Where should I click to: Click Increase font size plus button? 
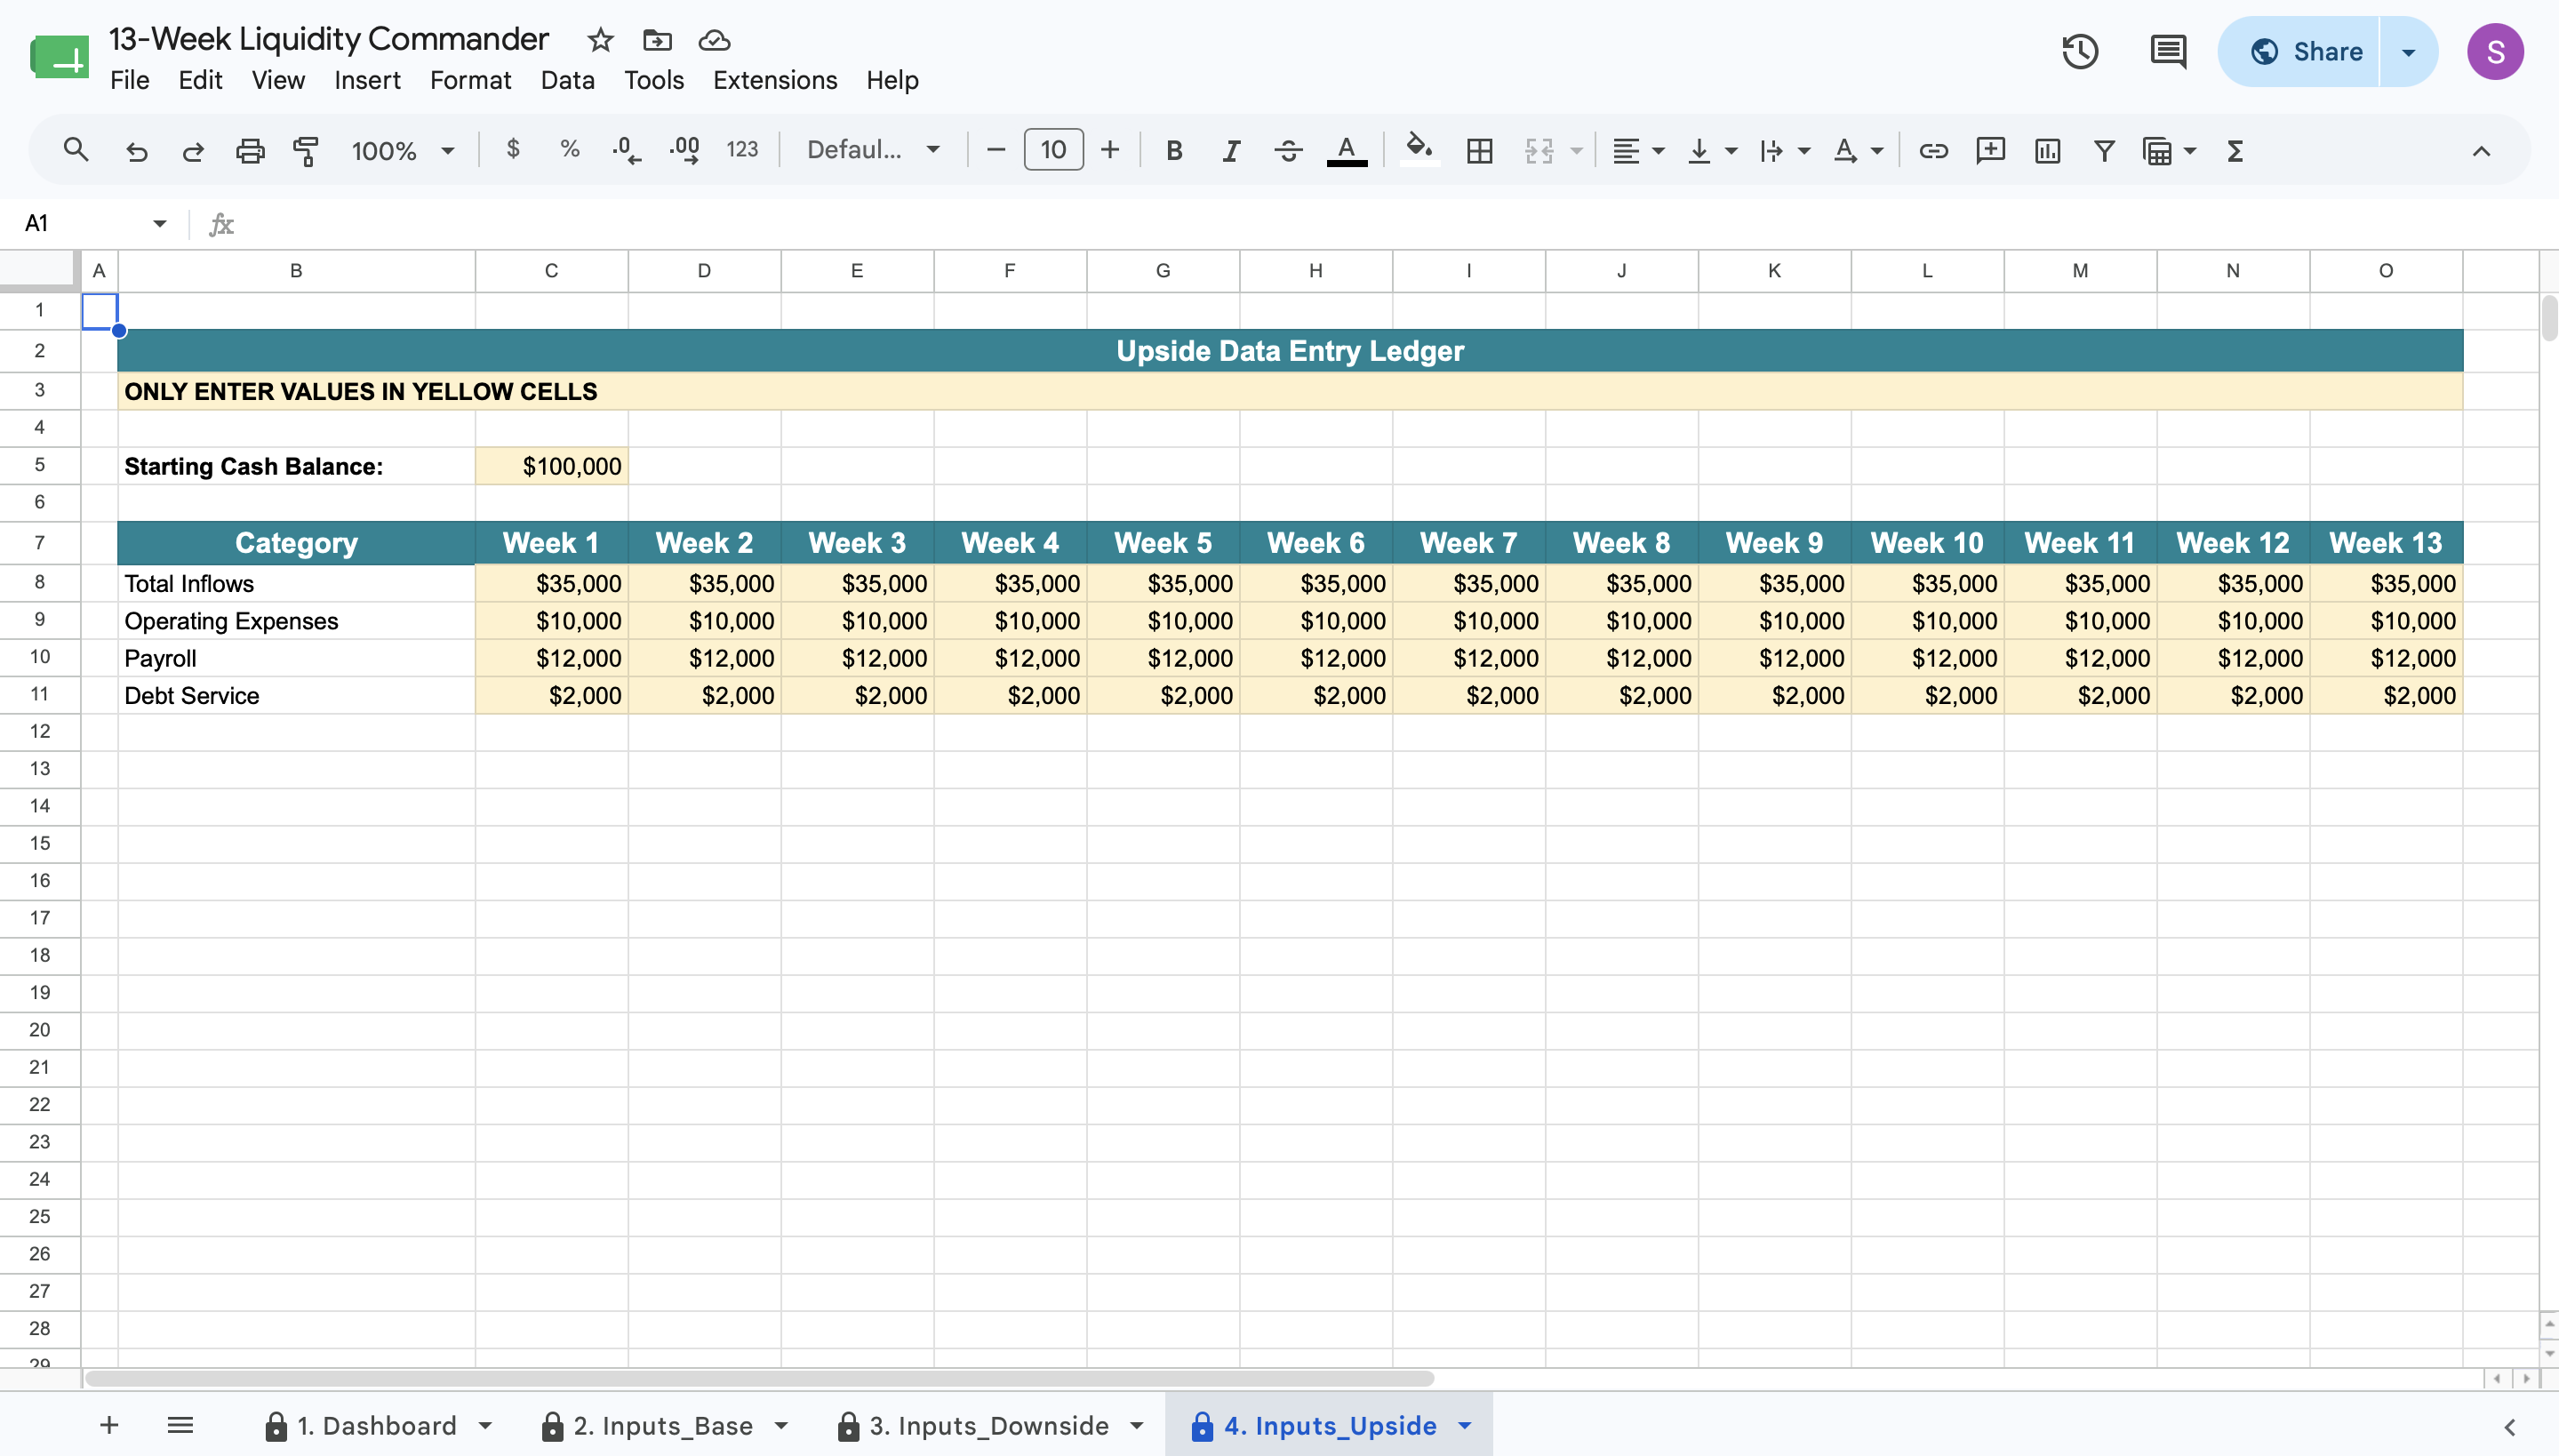1109,150
